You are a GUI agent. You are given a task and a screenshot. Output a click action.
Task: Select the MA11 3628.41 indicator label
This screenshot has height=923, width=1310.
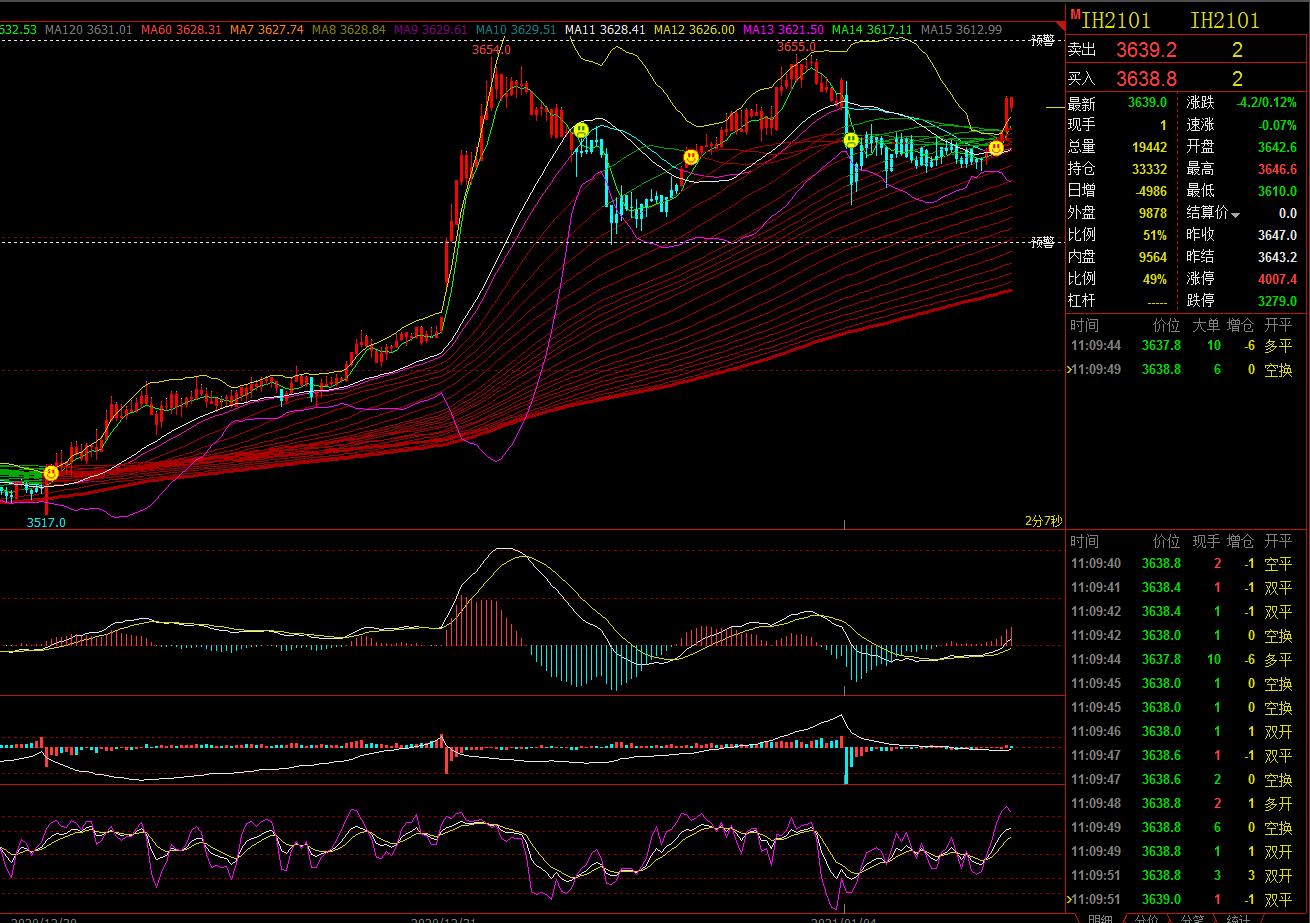(605, 30)
